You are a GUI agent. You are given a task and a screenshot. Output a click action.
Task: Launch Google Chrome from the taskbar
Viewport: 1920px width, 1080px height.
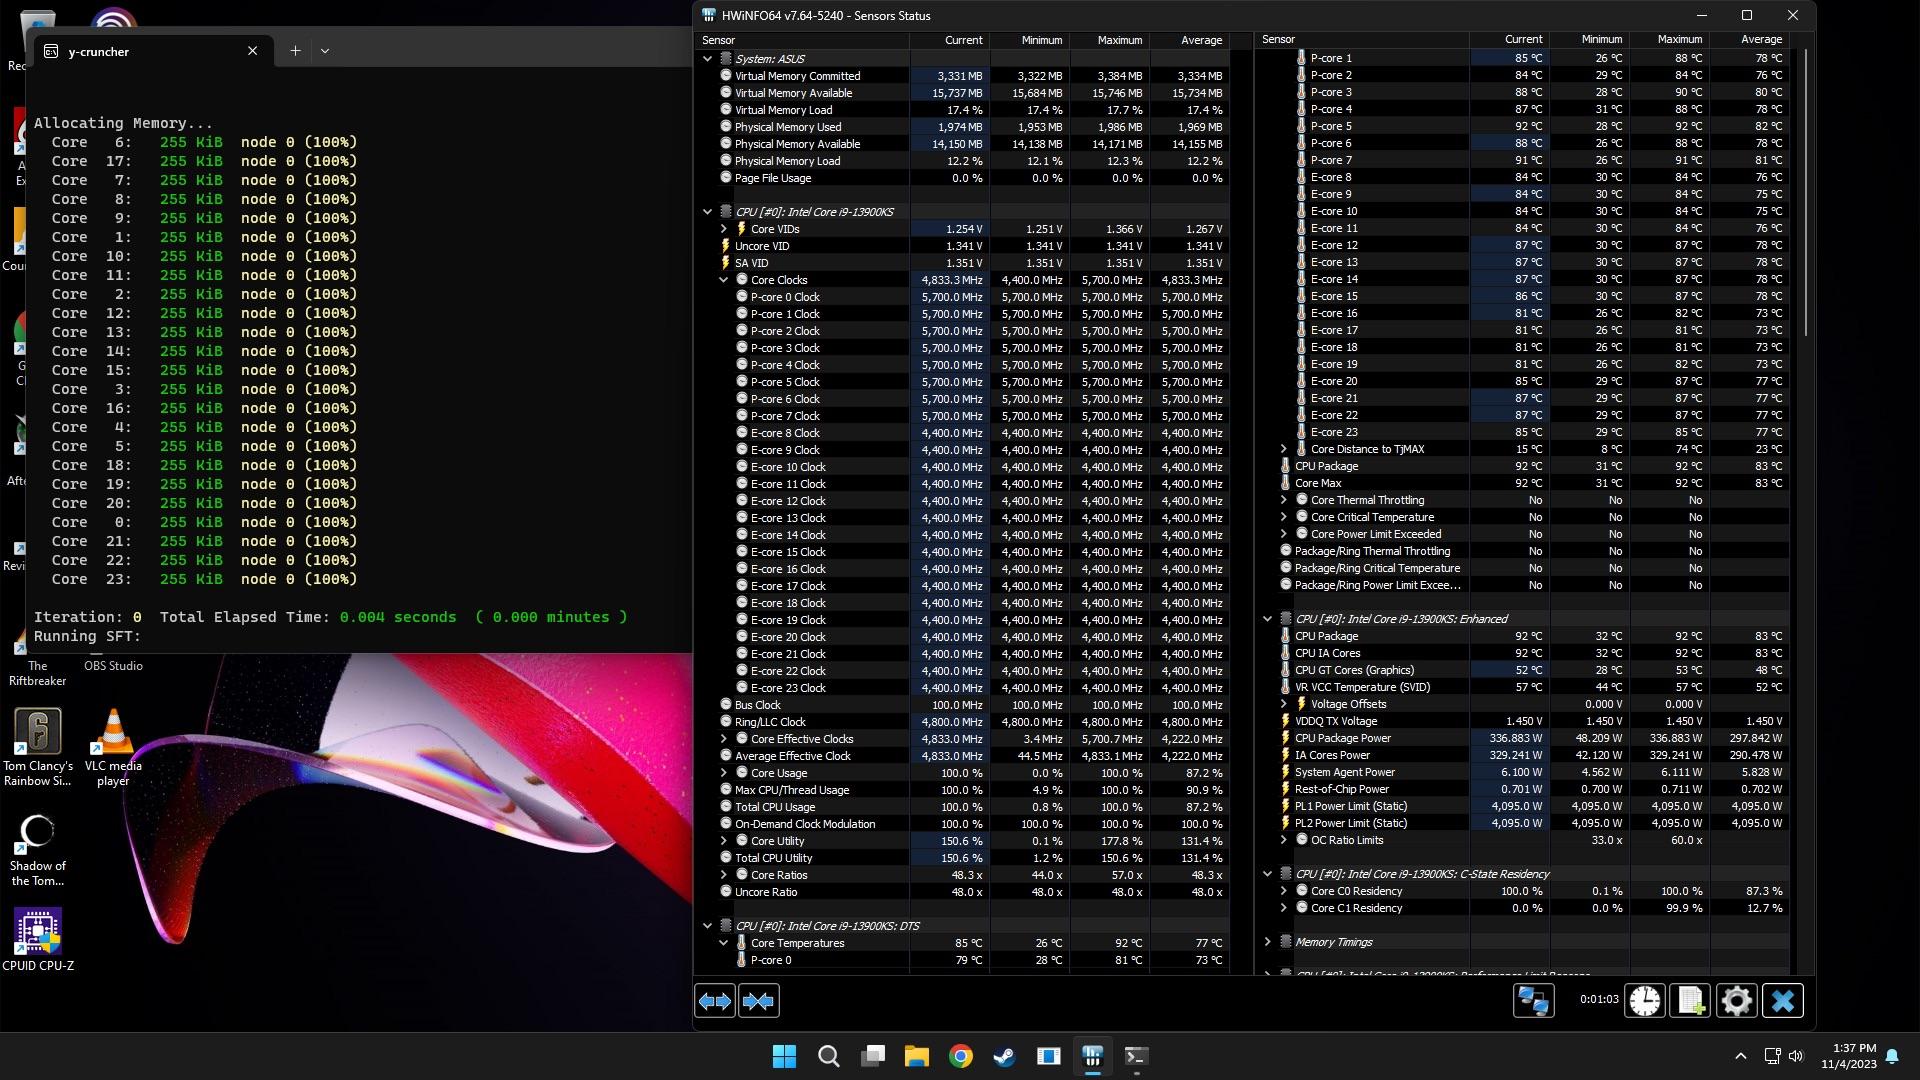coord(961,1056)
